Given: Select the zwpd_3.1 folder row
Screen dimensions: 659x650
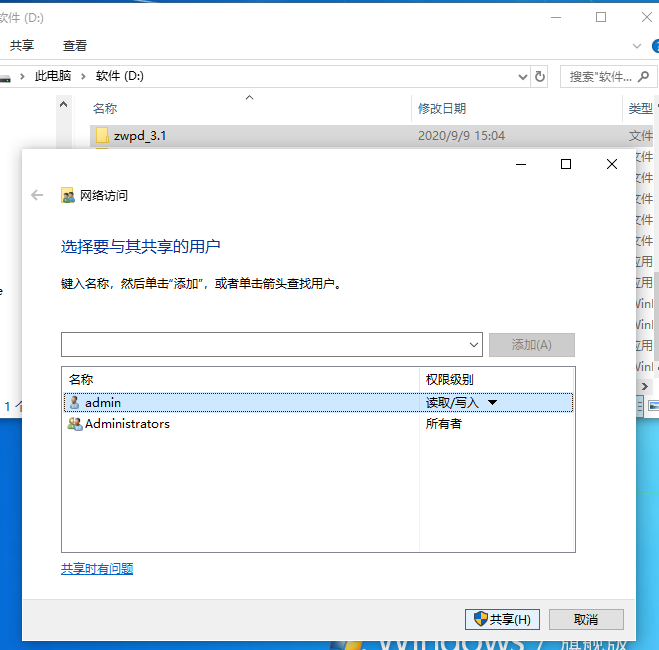Looking at the screenshot, I should tap(372, 136).
